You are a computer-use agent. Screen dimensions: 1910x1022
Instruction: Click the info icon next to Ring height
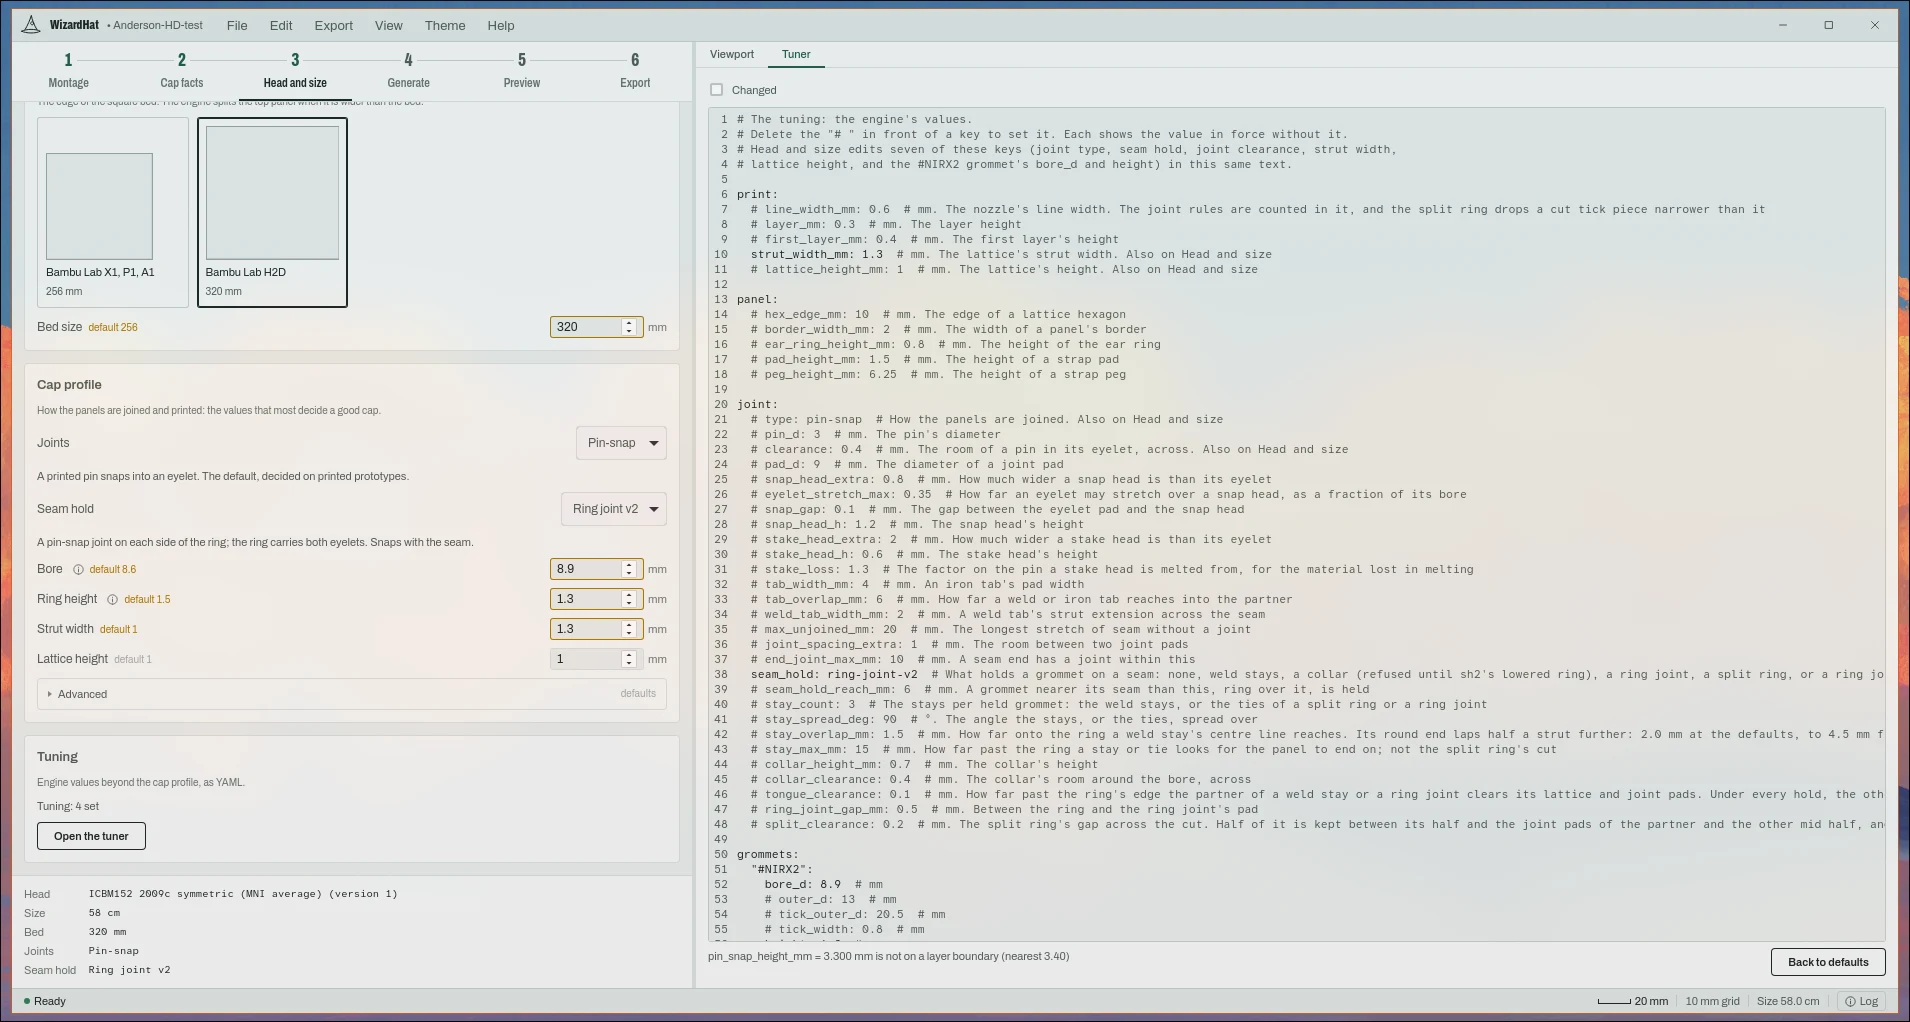click(x=112, y=600)
